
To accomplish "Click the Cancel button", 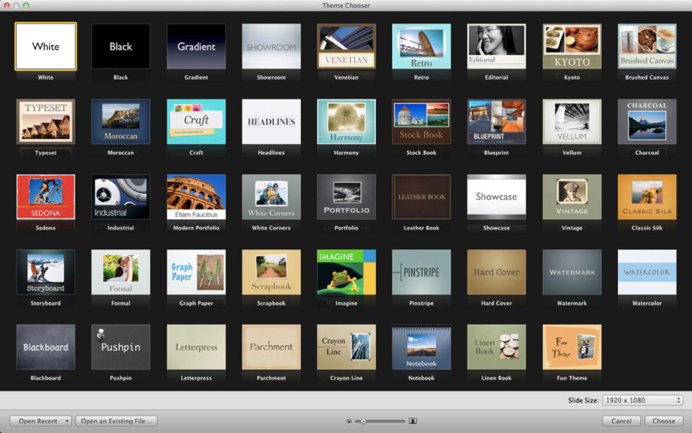I will [x=621, y=421].
